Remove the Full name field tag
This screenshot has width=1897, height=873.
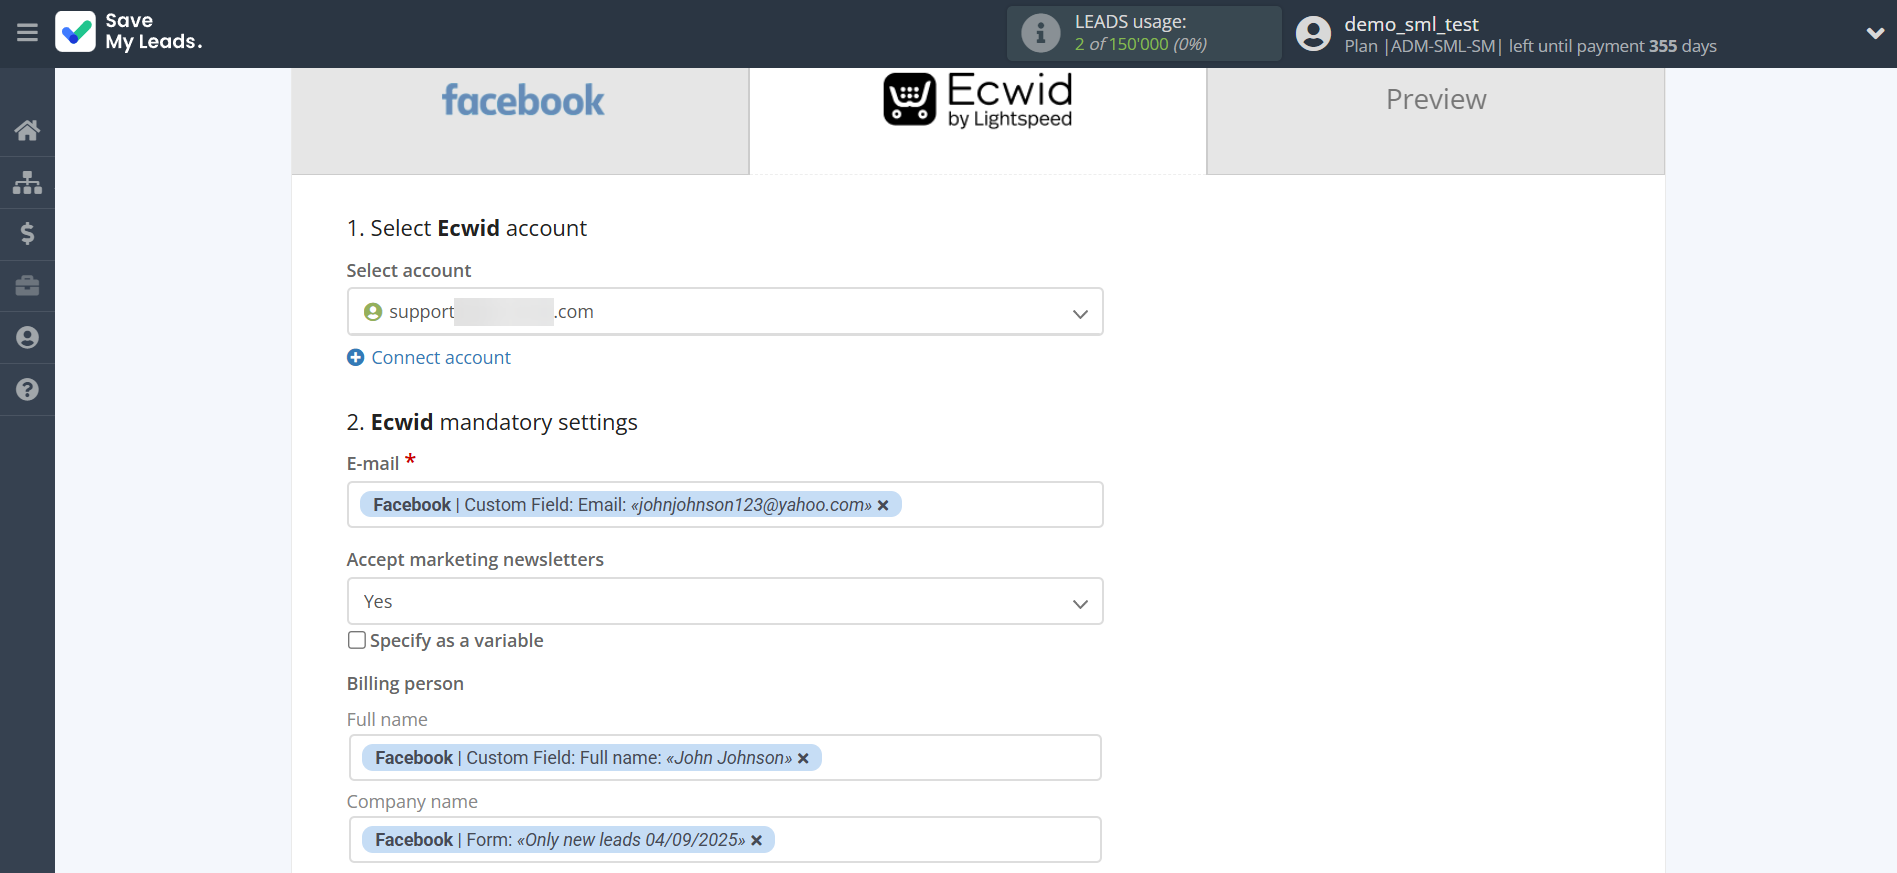(x=803, y=759)
